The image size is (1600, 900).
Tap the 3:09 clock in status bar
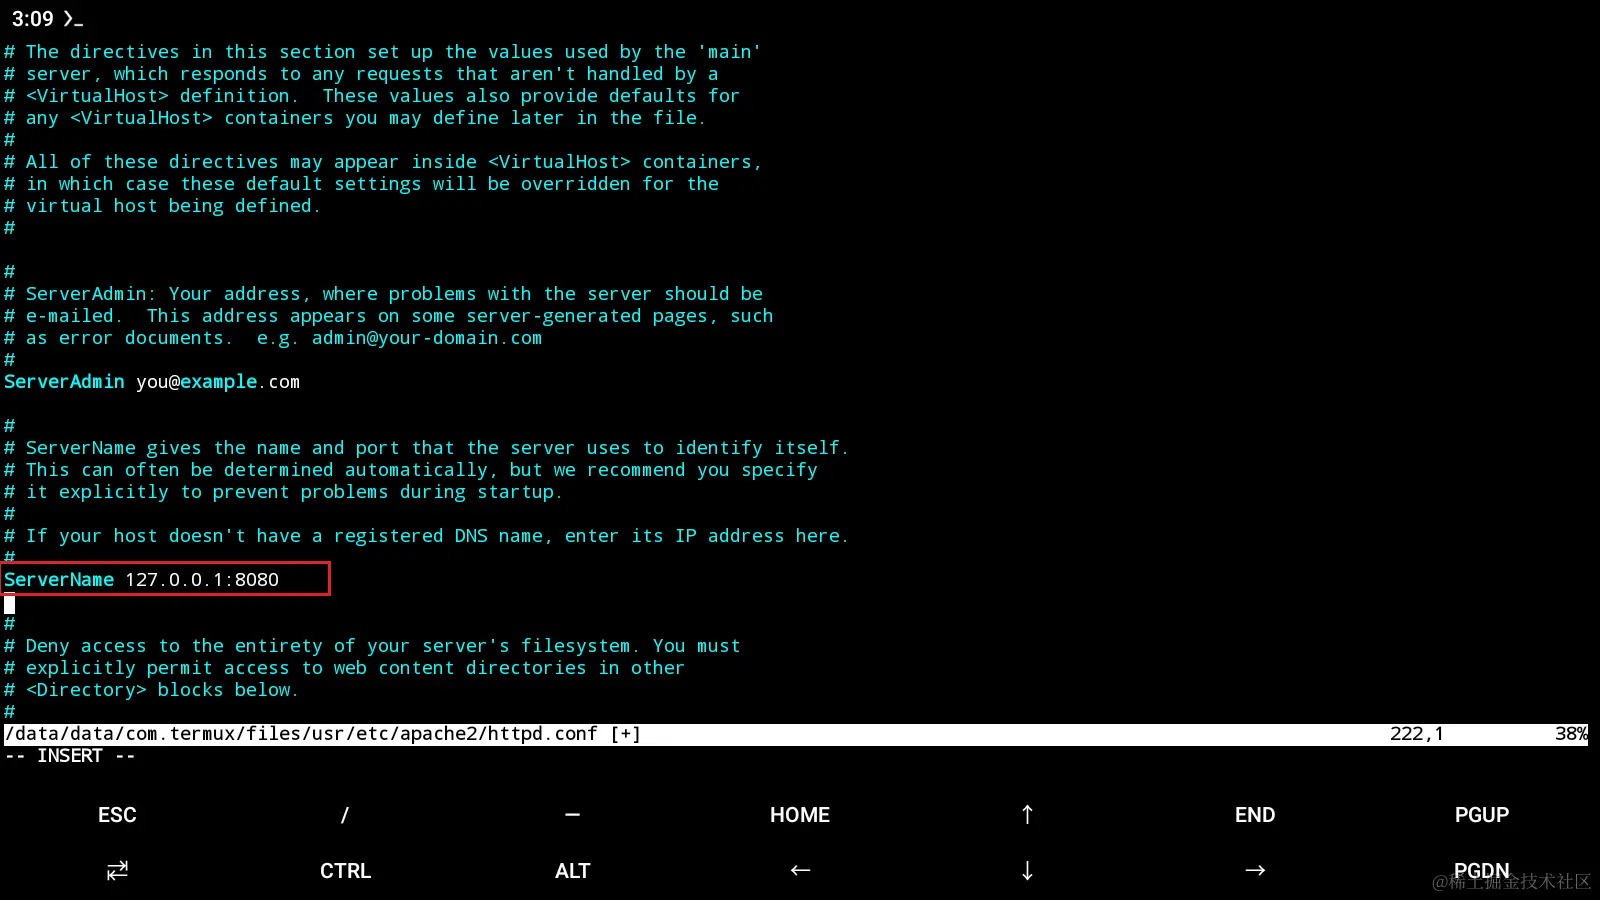33,19
